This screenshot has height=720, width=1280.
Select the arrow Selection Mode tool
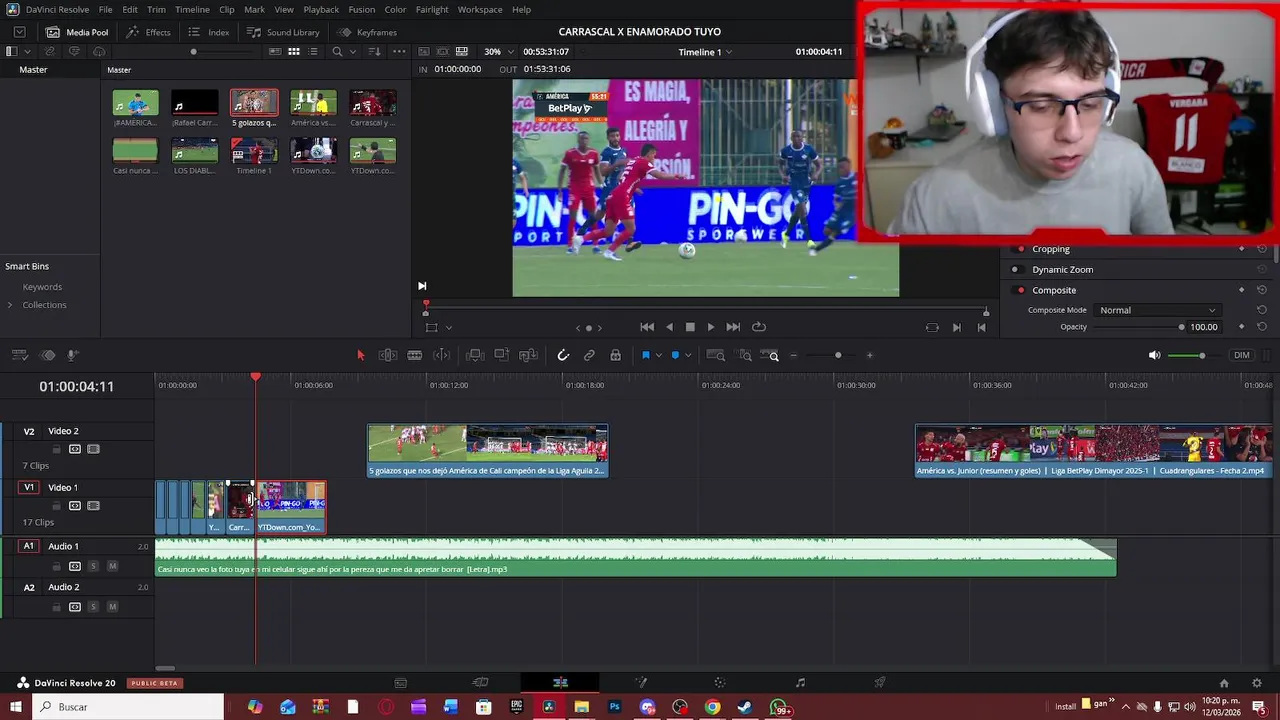click(361, 355)
